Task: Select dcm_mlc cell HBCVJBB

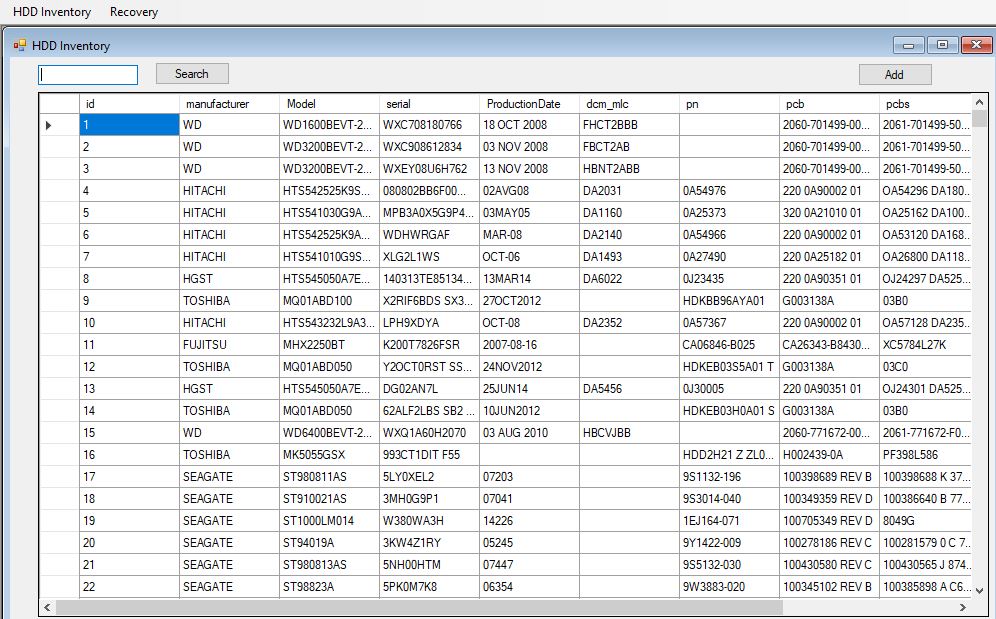Action: coord(629,433)
